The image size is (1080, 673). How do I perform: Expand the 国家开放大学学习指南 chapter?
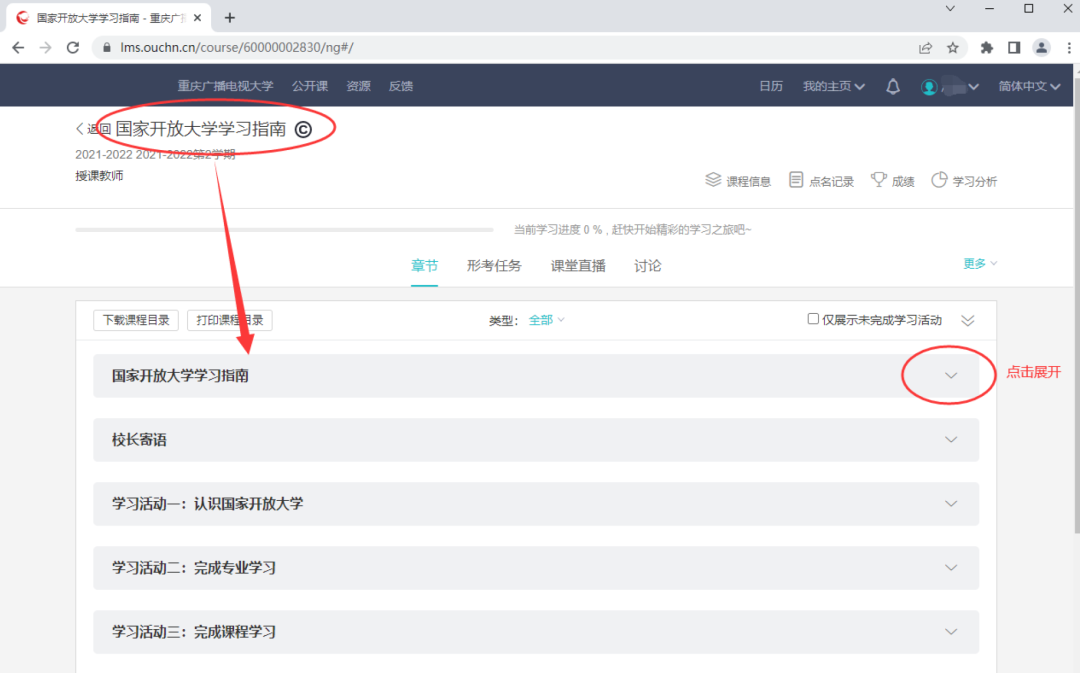pyautogui.click(x=951, y=375)
